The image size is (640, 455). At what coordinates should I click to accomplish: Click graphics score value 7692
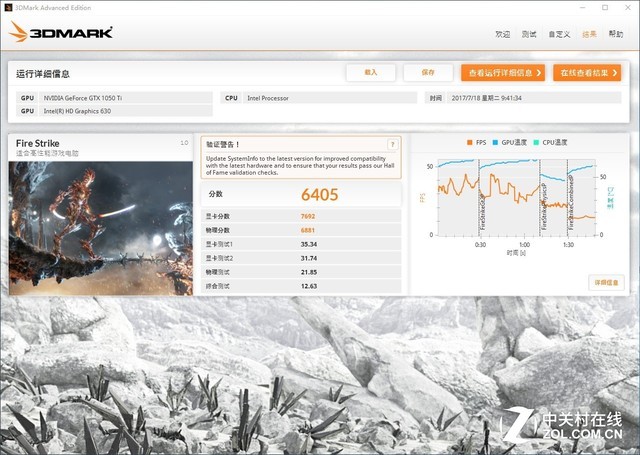308,216
